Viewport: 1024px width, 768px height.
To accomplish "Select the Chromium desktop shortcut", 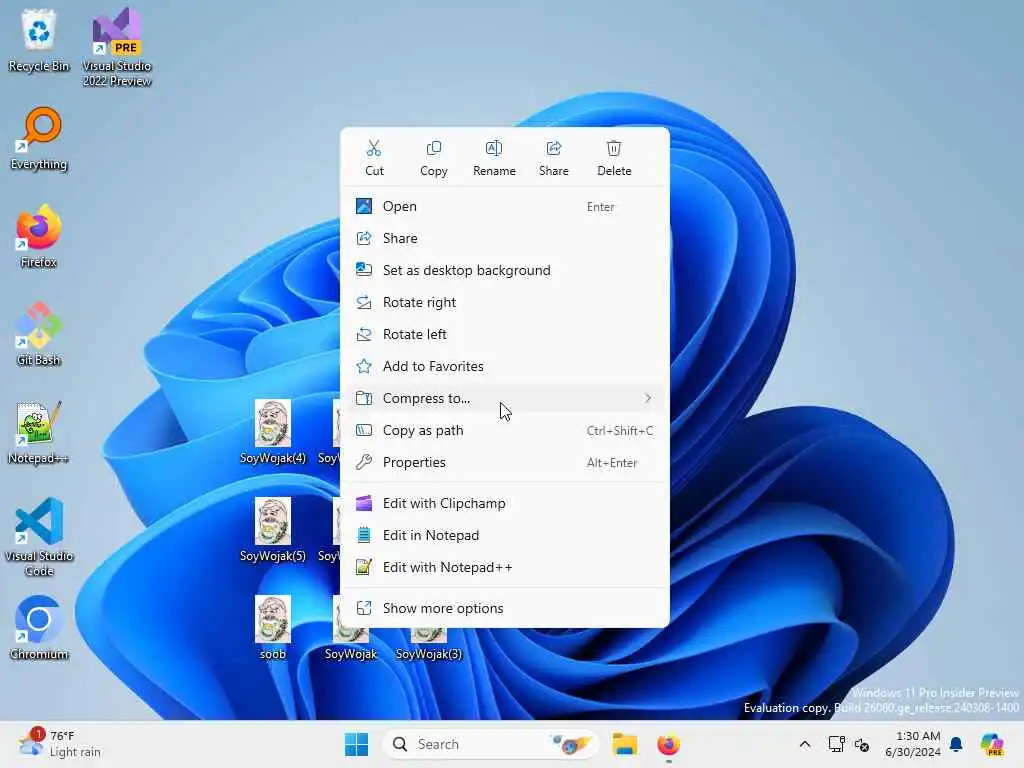I will click(39, 628).
